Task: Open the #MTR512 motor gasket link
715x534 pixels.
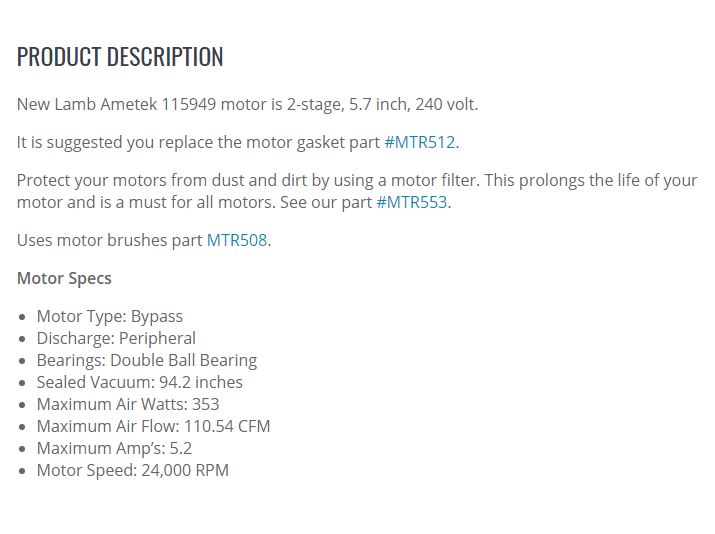Action: (420, 142)
